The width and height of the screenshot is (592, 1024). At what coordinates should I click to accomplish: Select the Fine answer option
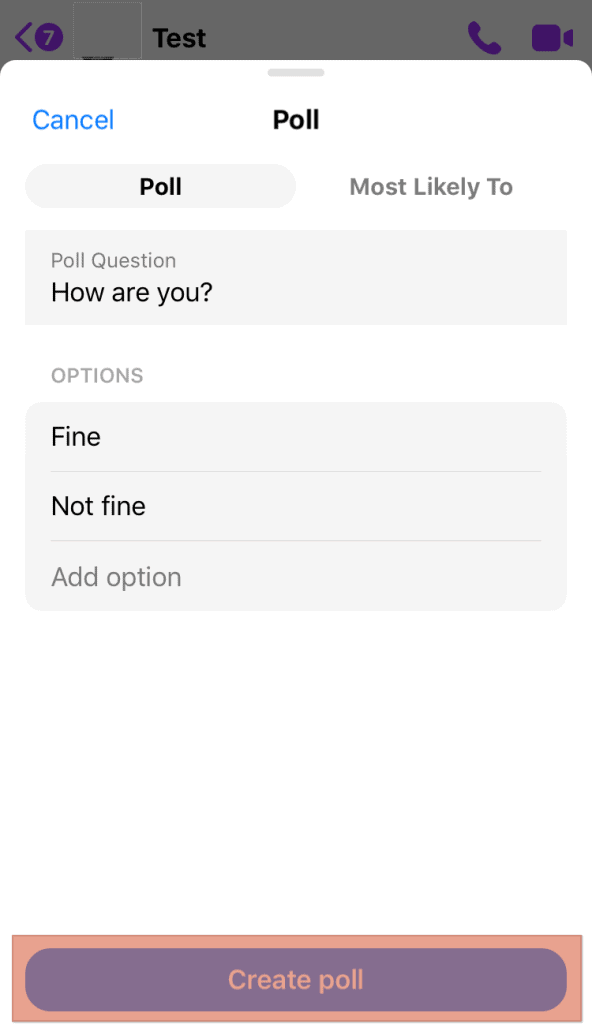tap(295, 436)
